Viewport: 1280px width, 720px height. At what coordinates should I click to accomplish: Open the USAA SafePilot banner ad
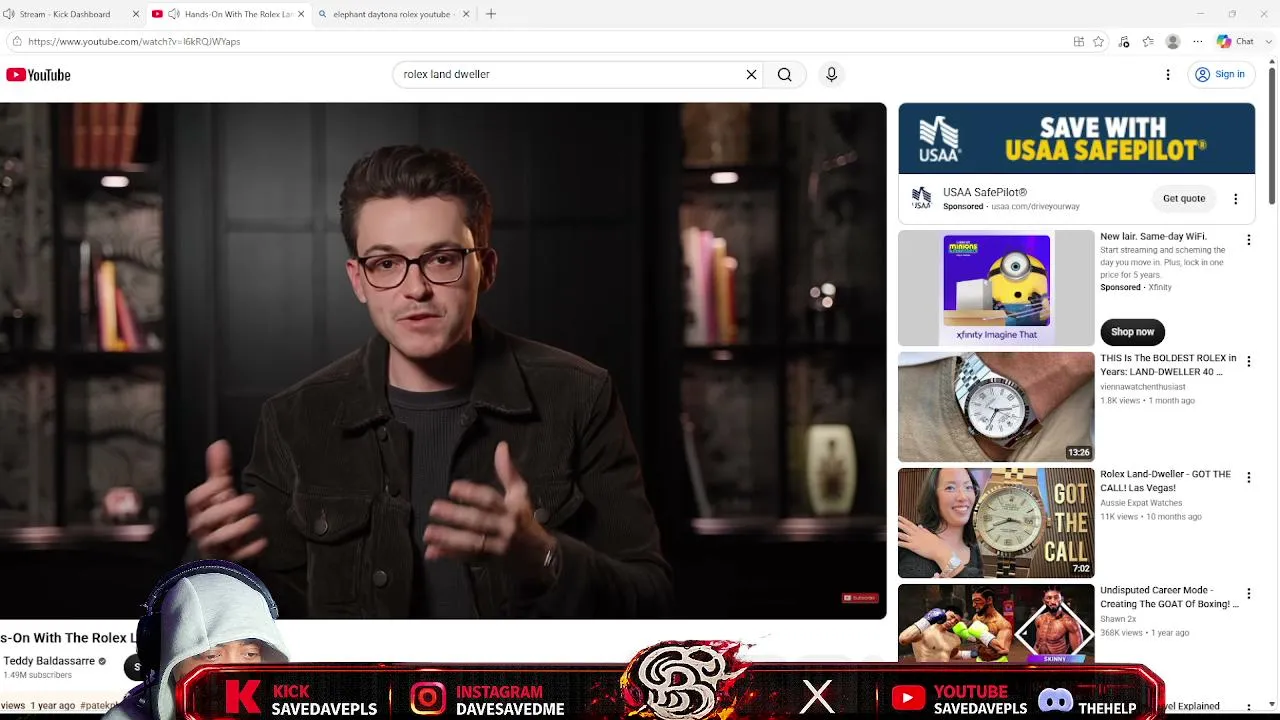click(x=1076, y=139)
